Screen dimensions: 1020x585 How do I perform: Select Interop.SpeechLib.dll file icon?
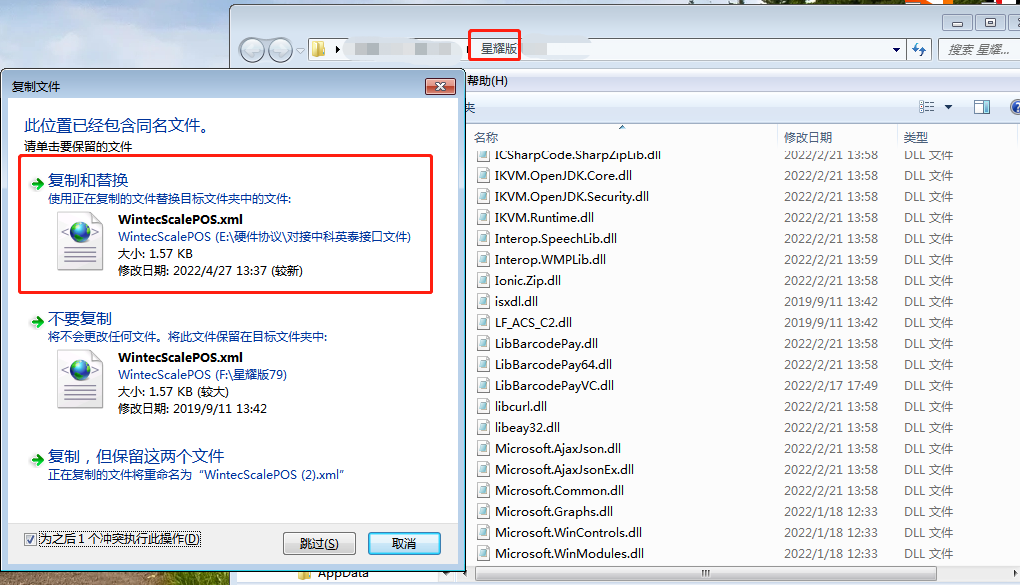483,239
